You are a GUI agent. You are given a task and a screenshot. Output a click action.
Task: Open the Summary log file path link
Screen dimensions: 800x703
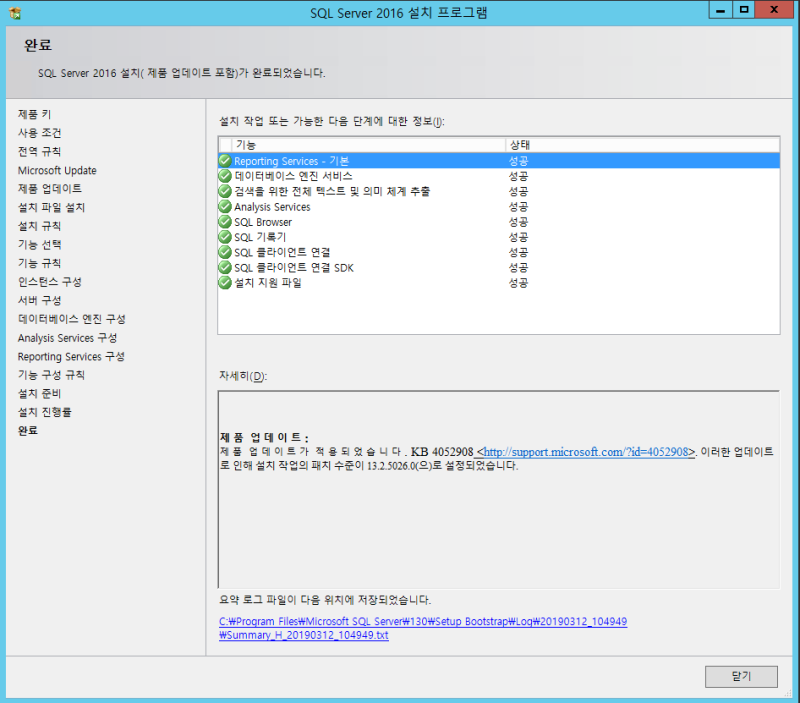(423, 629)
